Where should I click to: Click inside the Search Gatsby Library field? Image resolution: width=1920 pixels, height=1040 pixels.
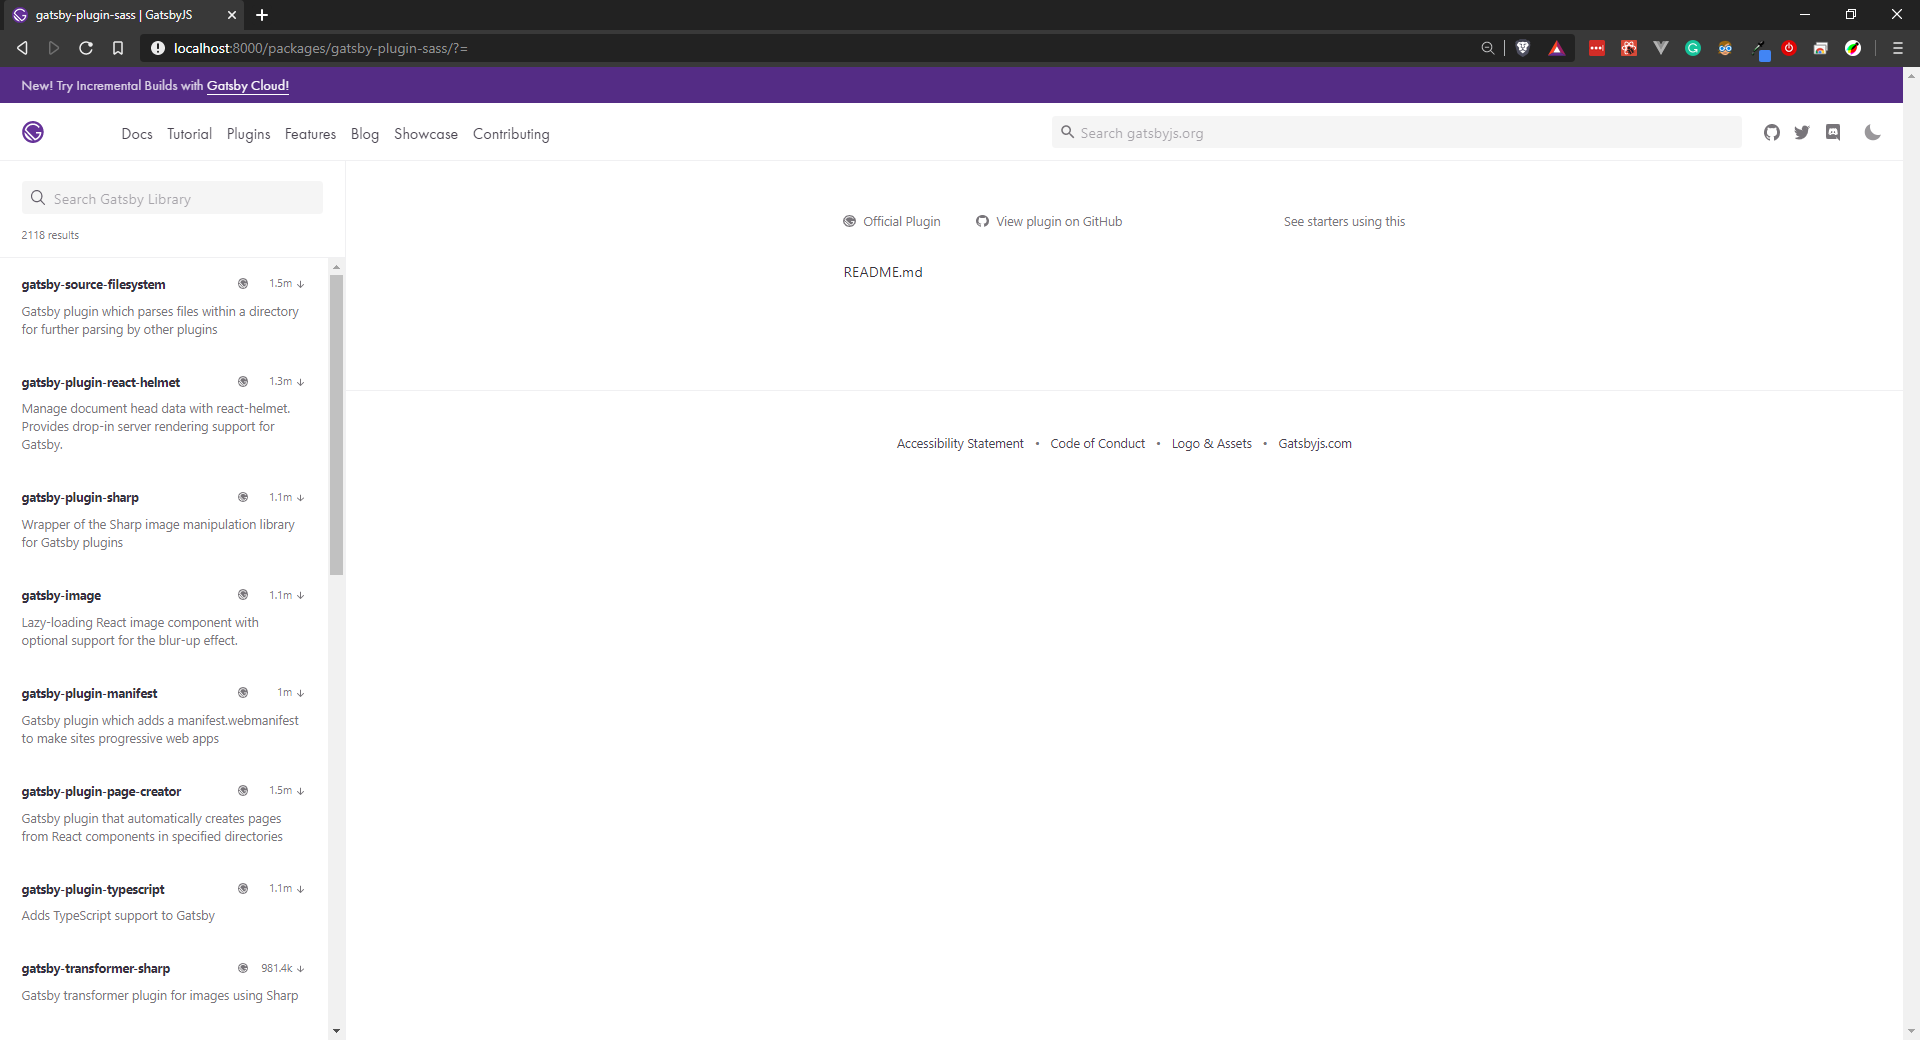171,198
